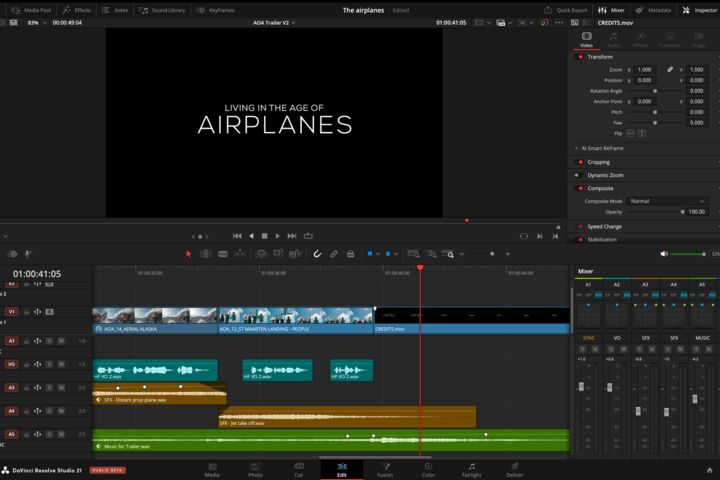
Task: Toggle the Linked Selection chain icon
Action: tap(334, 254)
